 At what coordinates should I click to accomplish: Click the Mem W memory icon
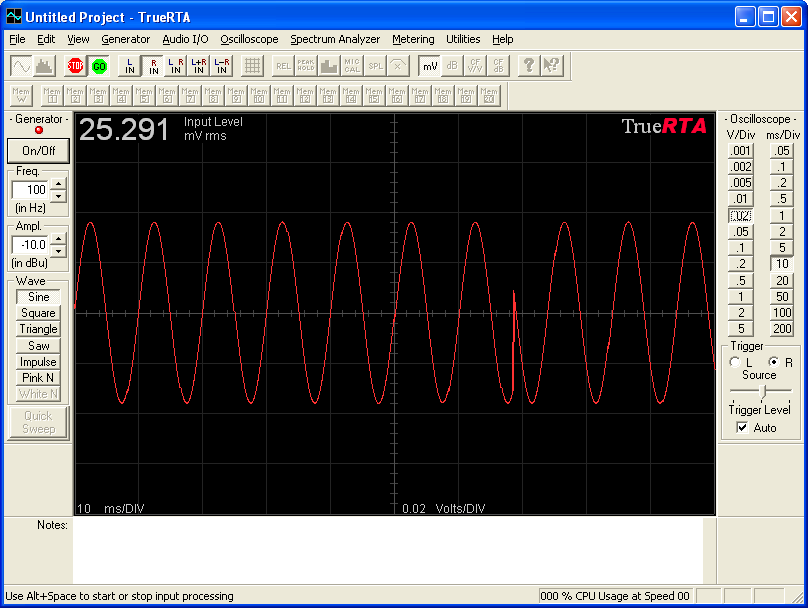(x=21, y=95)
